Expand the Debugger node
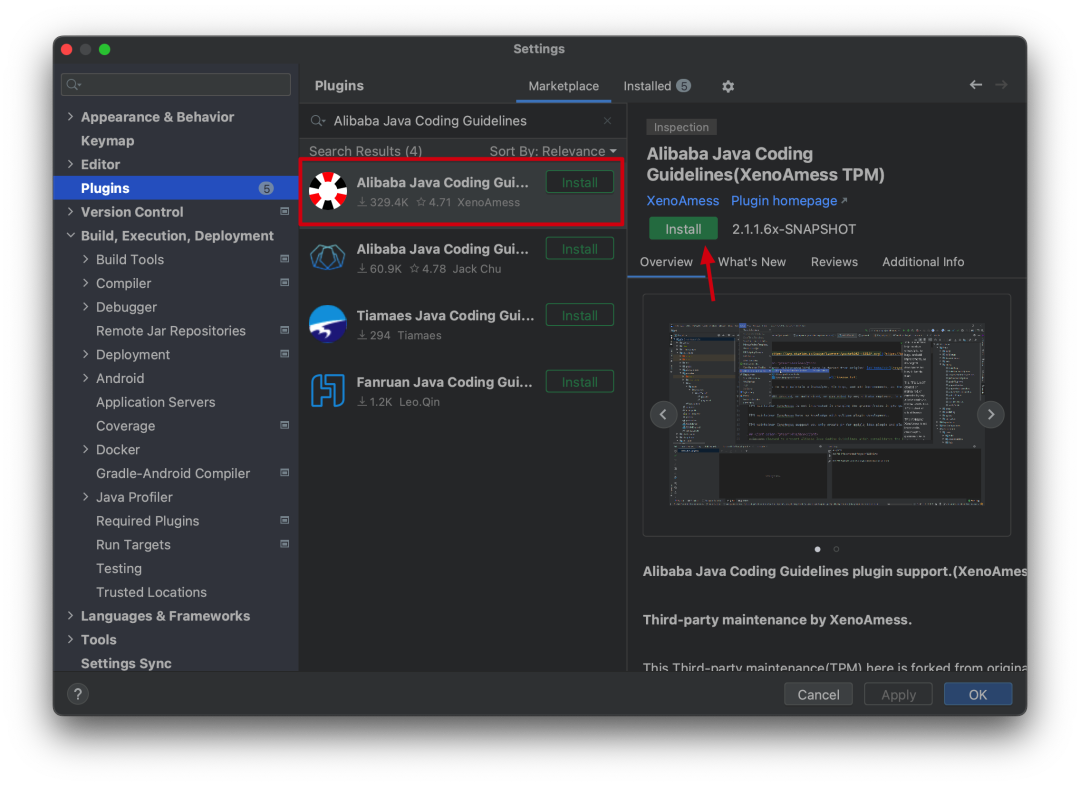1080x786 pixels. pyautogui.click(x=85, y=307)
